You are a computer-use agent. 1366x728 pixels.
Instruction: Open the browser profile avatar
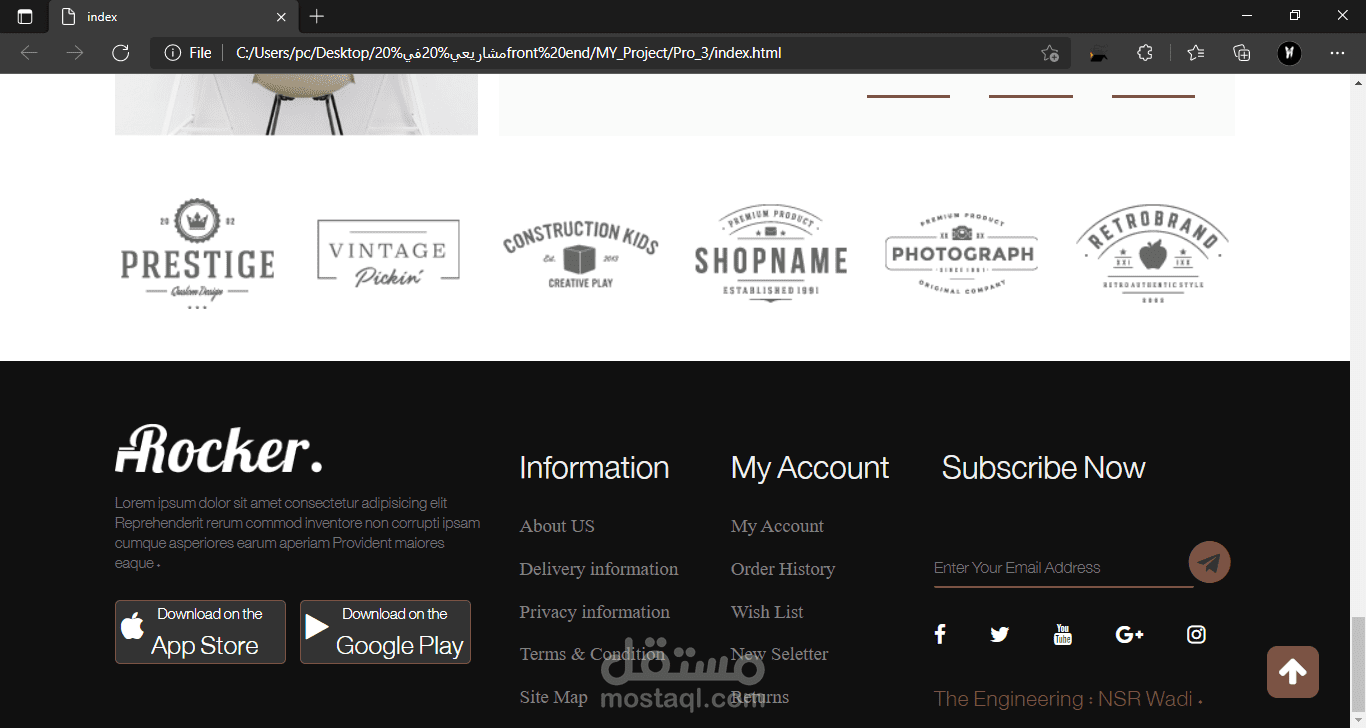pyautogui.click(x=1290, y=53)
